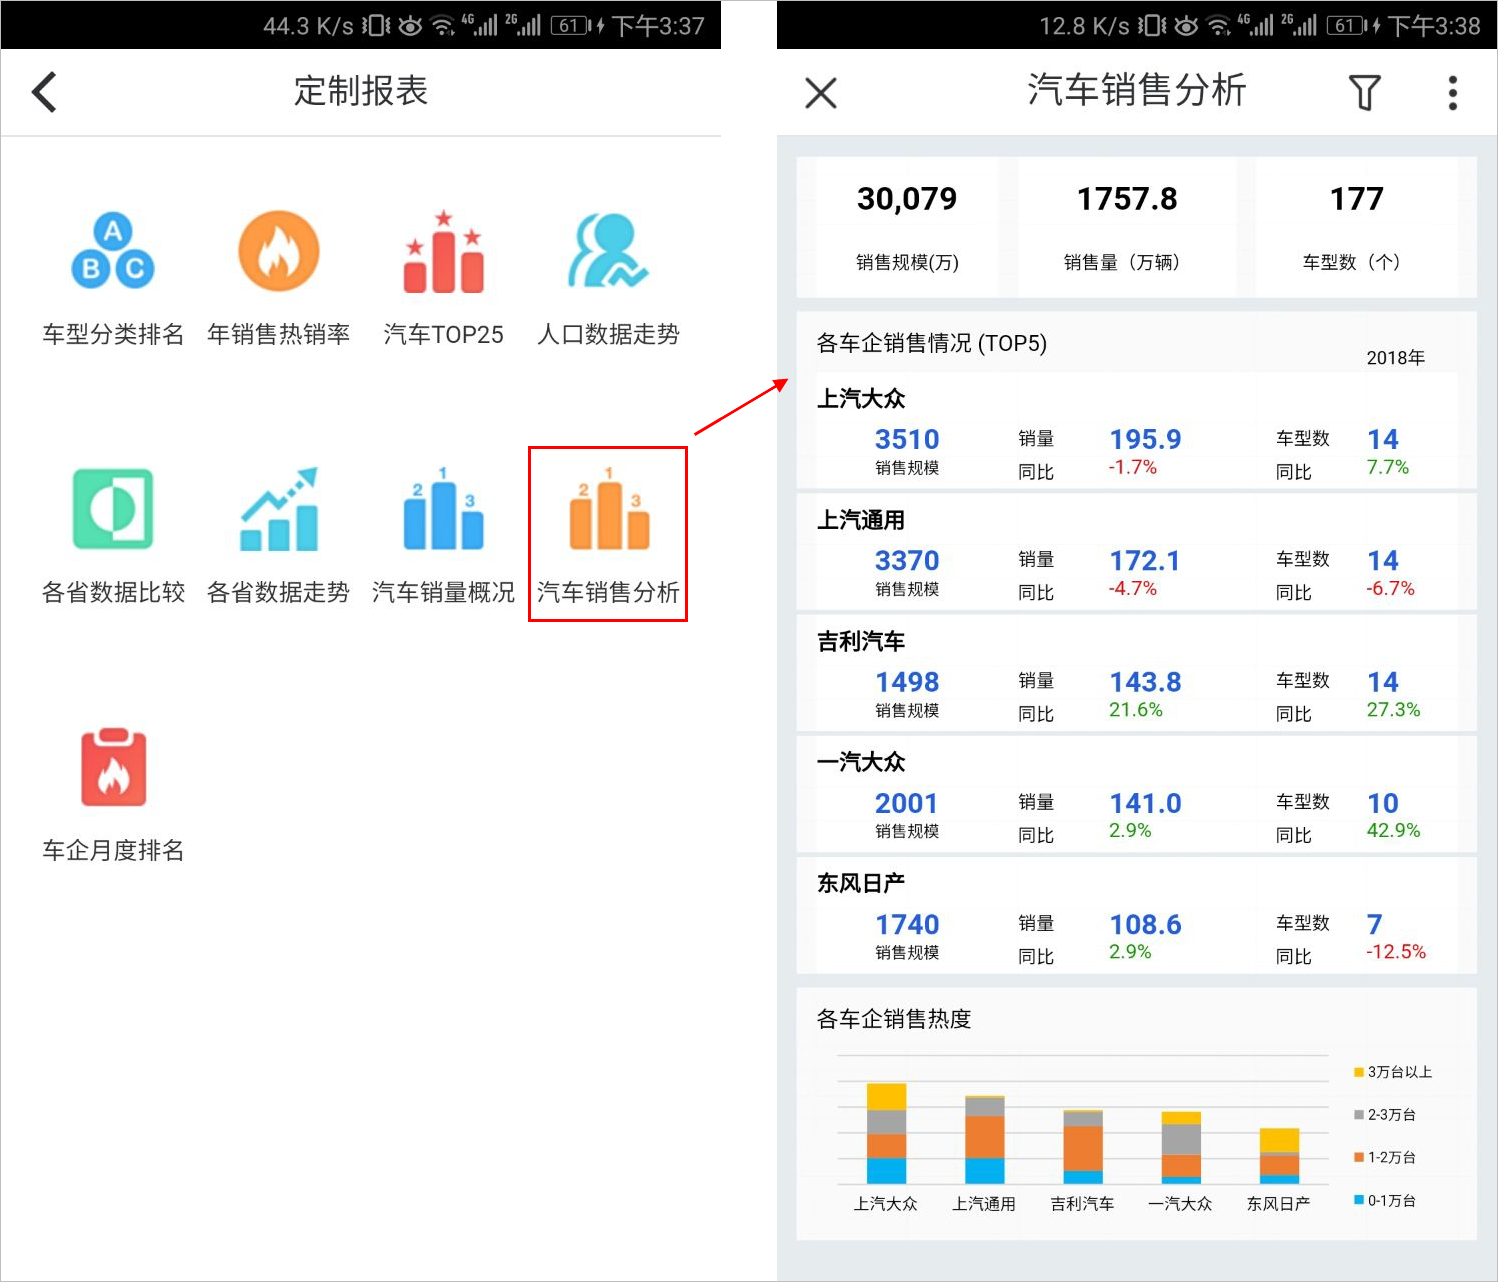Click the 3370 sales scale value
1498x1282 pixels.
(907, 561)
